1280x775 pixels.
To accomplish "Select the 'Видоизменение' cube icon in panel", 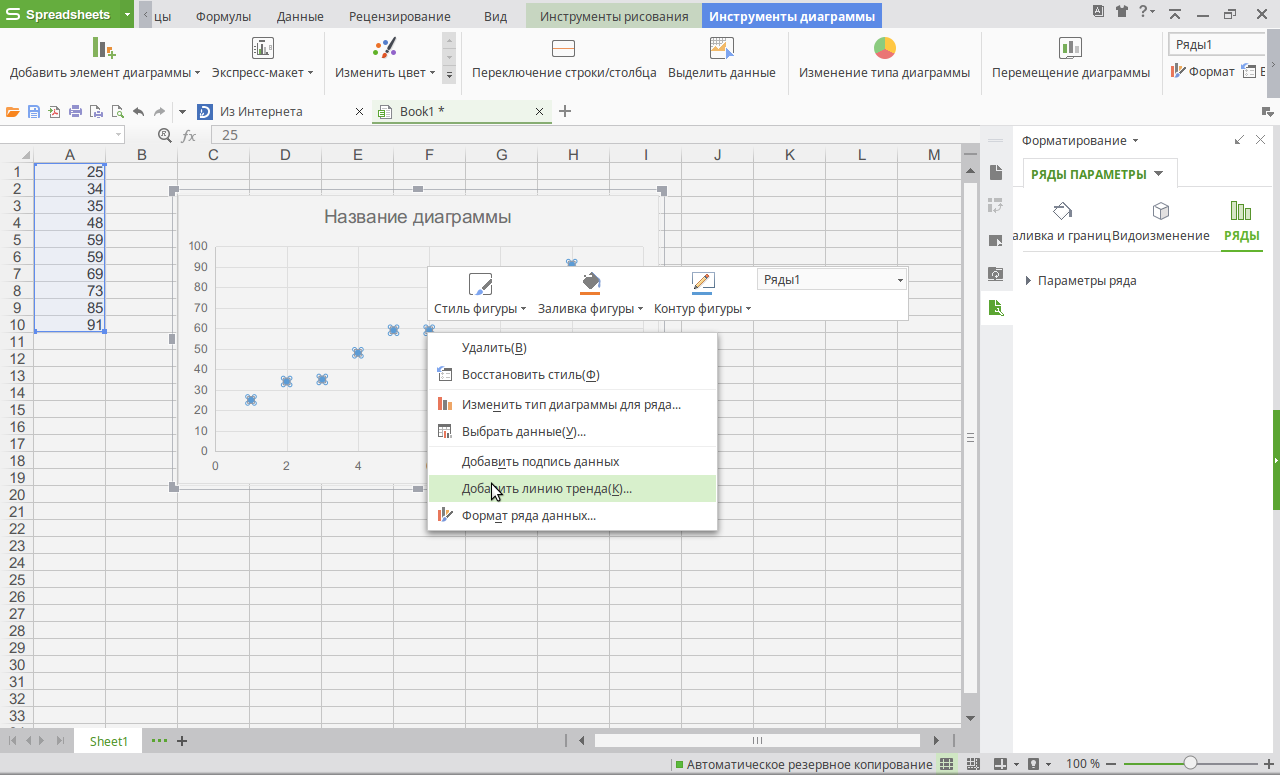I will click(x=1160, y=212).
